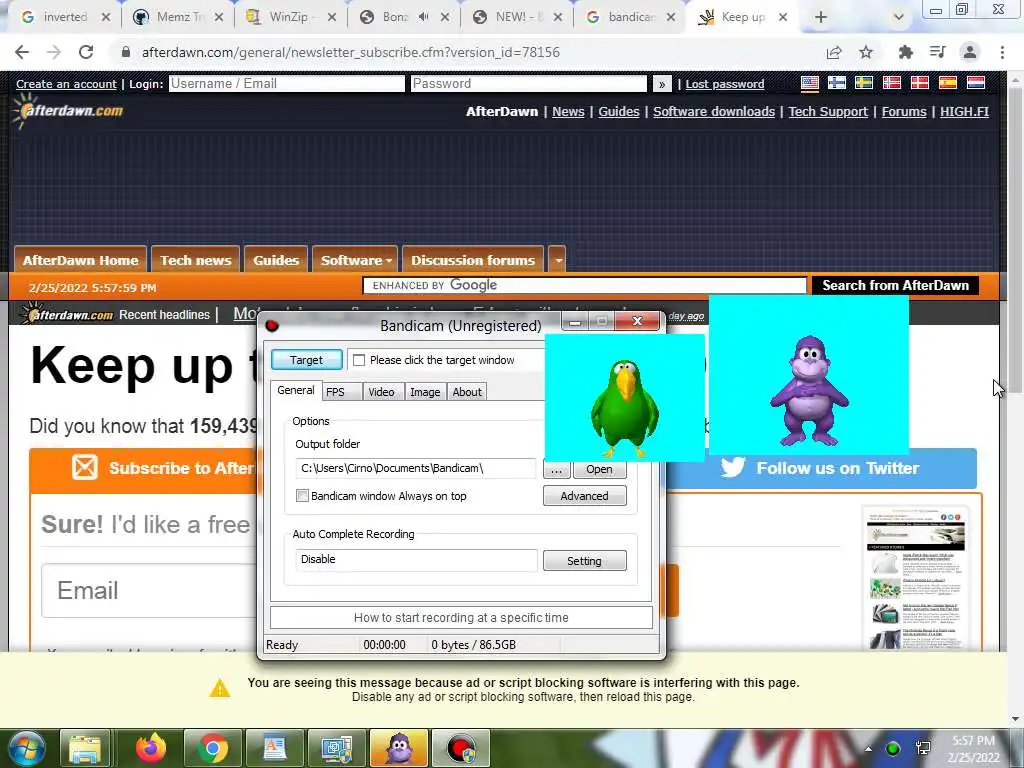
Task: Switch to Bandicam Video tab
Action: click(381, 392)
